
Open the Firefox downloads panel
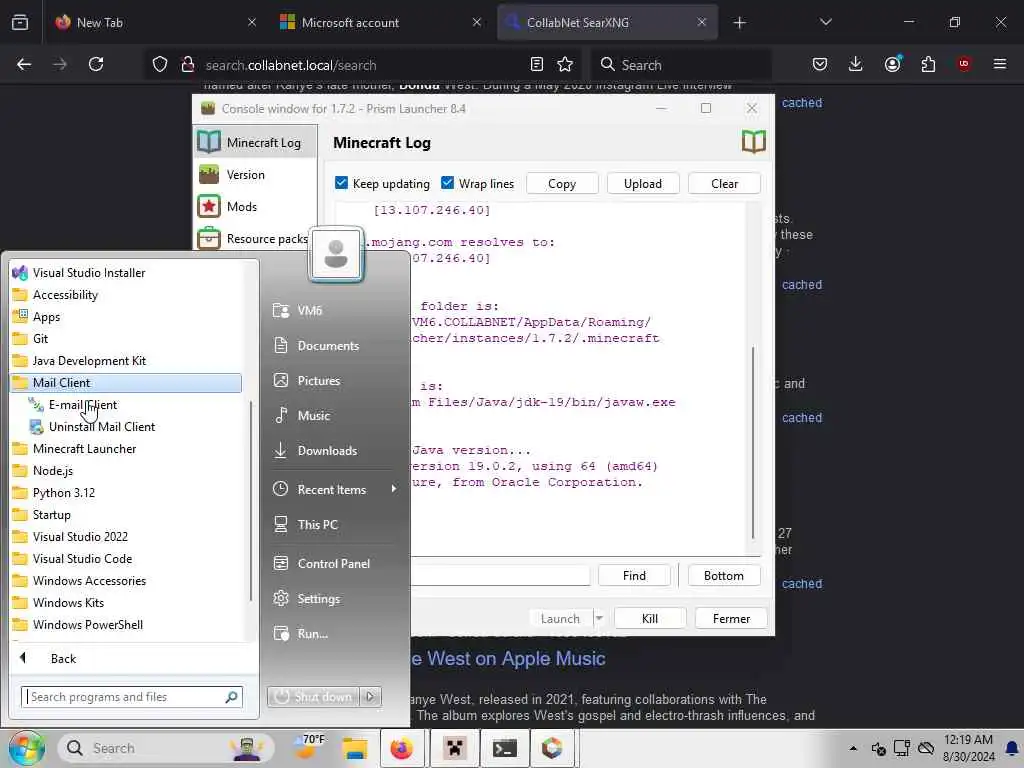tap(856, 64)
